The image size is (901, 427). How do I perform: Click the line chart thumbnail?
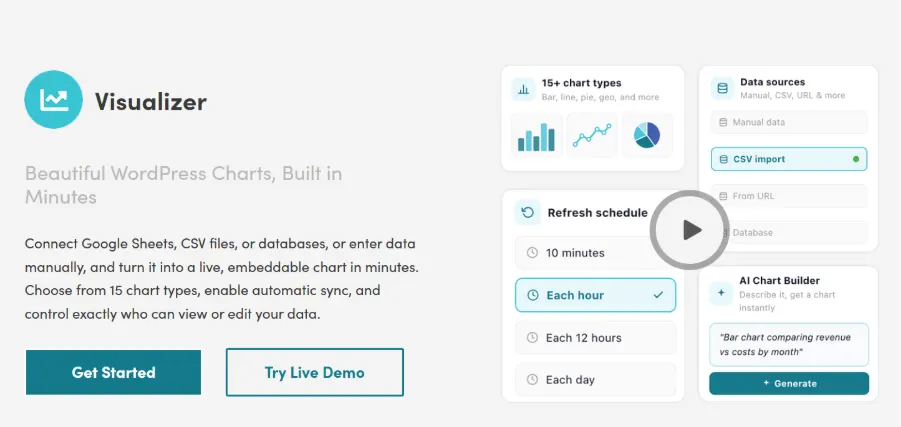pos(592,135)
